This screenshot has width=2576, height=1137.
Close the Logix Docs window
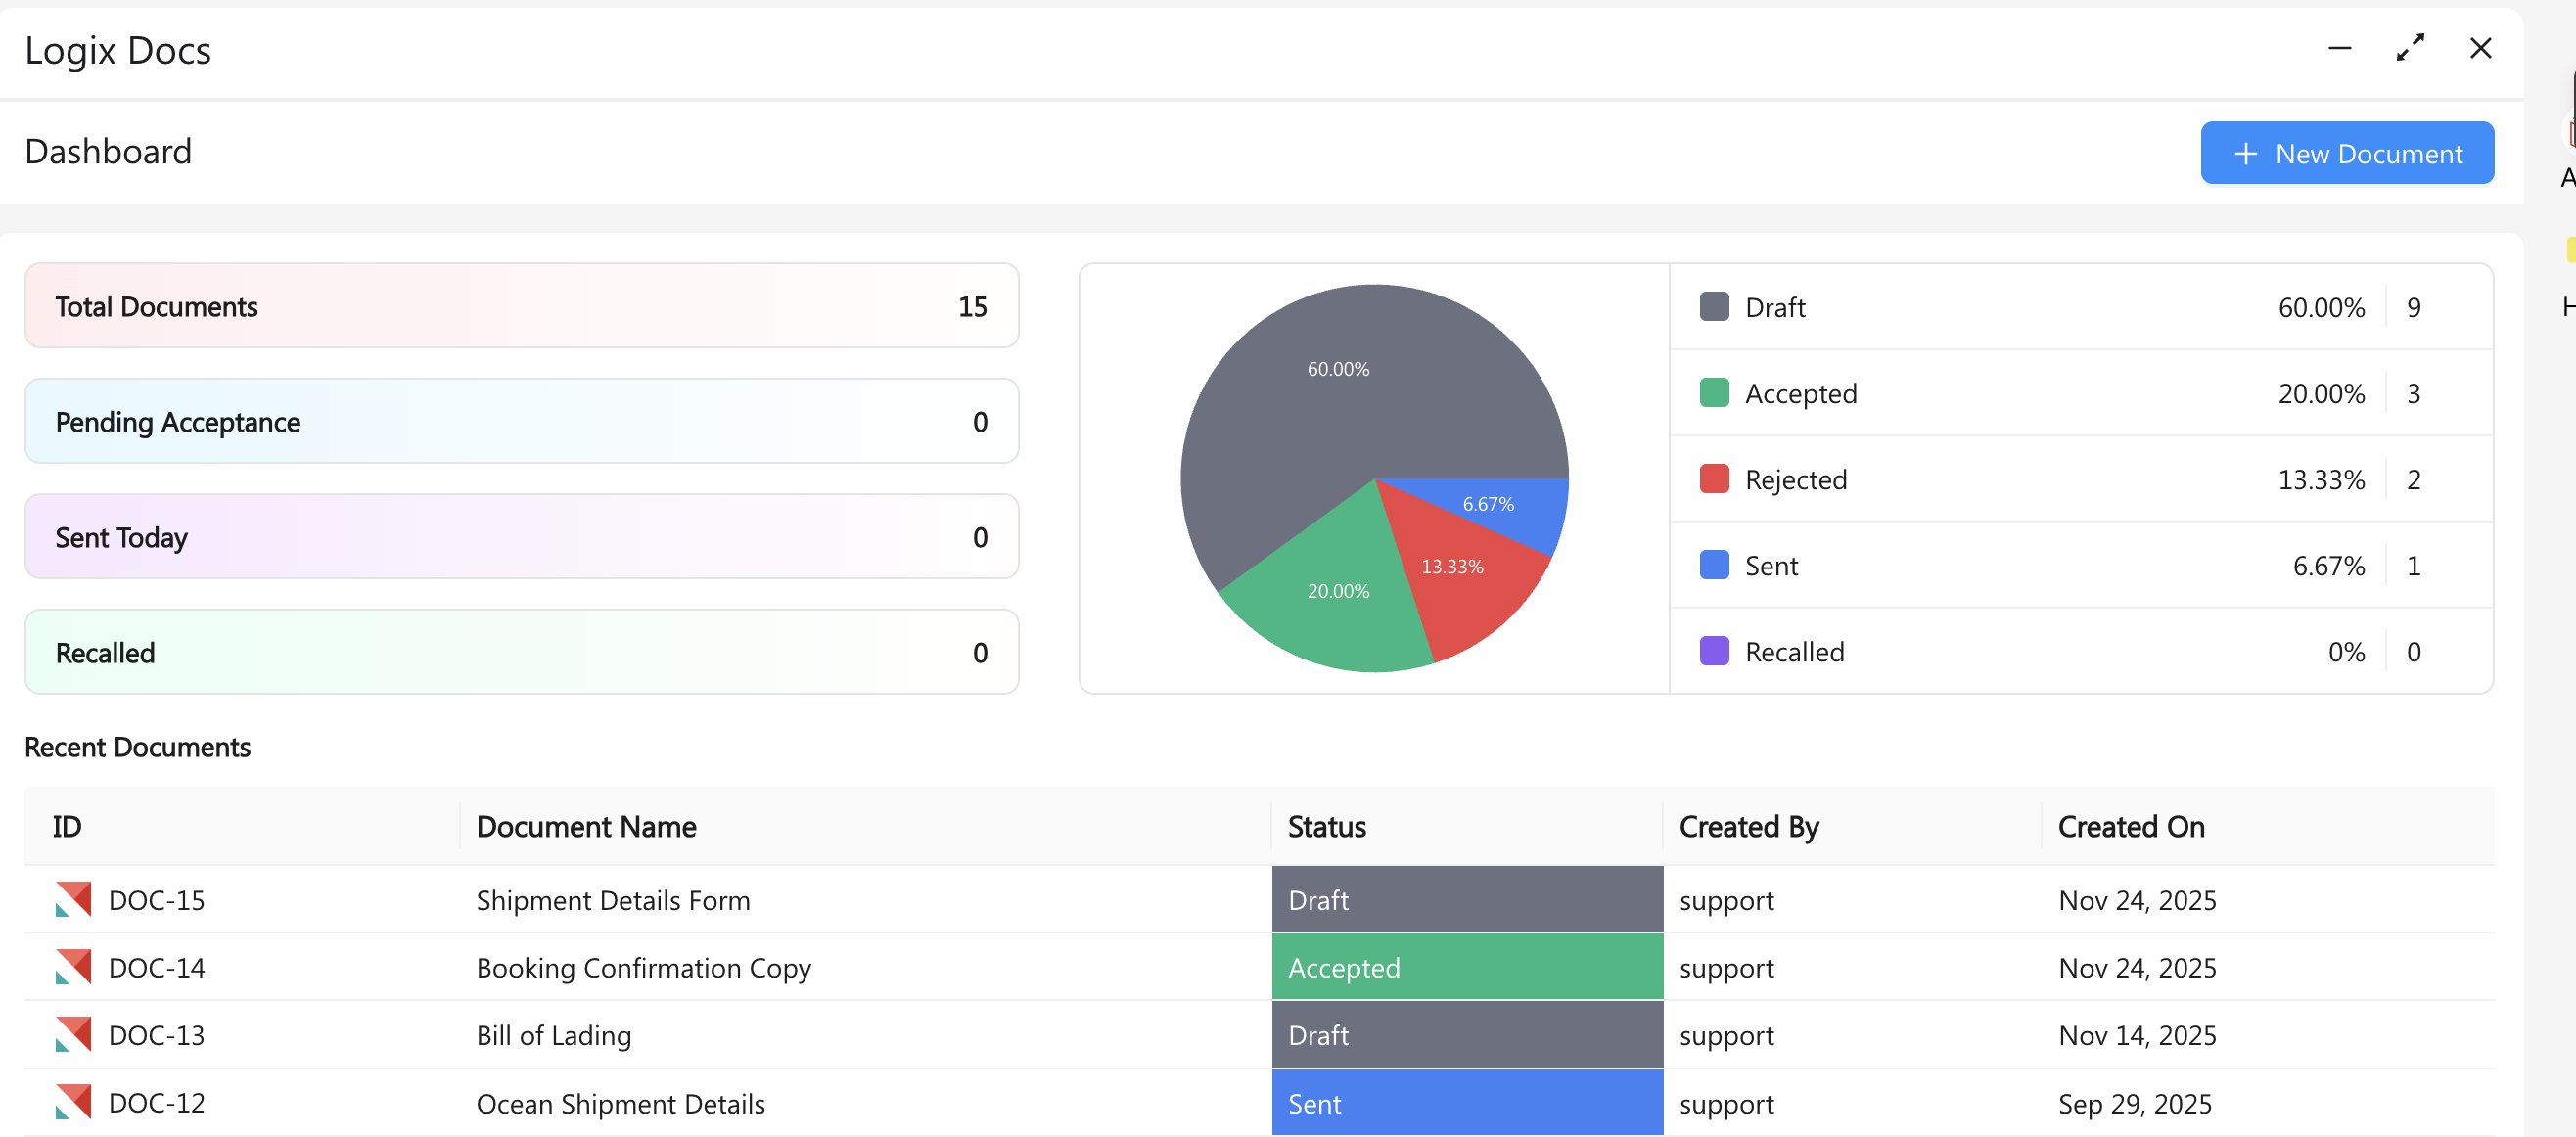coord(2479,48)
